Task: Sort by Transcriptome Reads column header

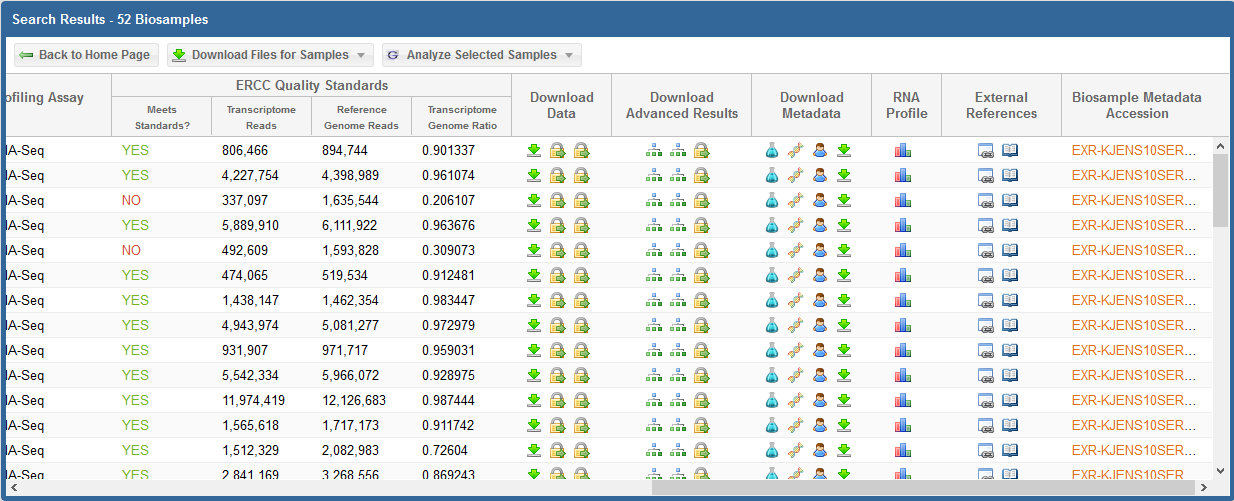Action: [261, 117]
